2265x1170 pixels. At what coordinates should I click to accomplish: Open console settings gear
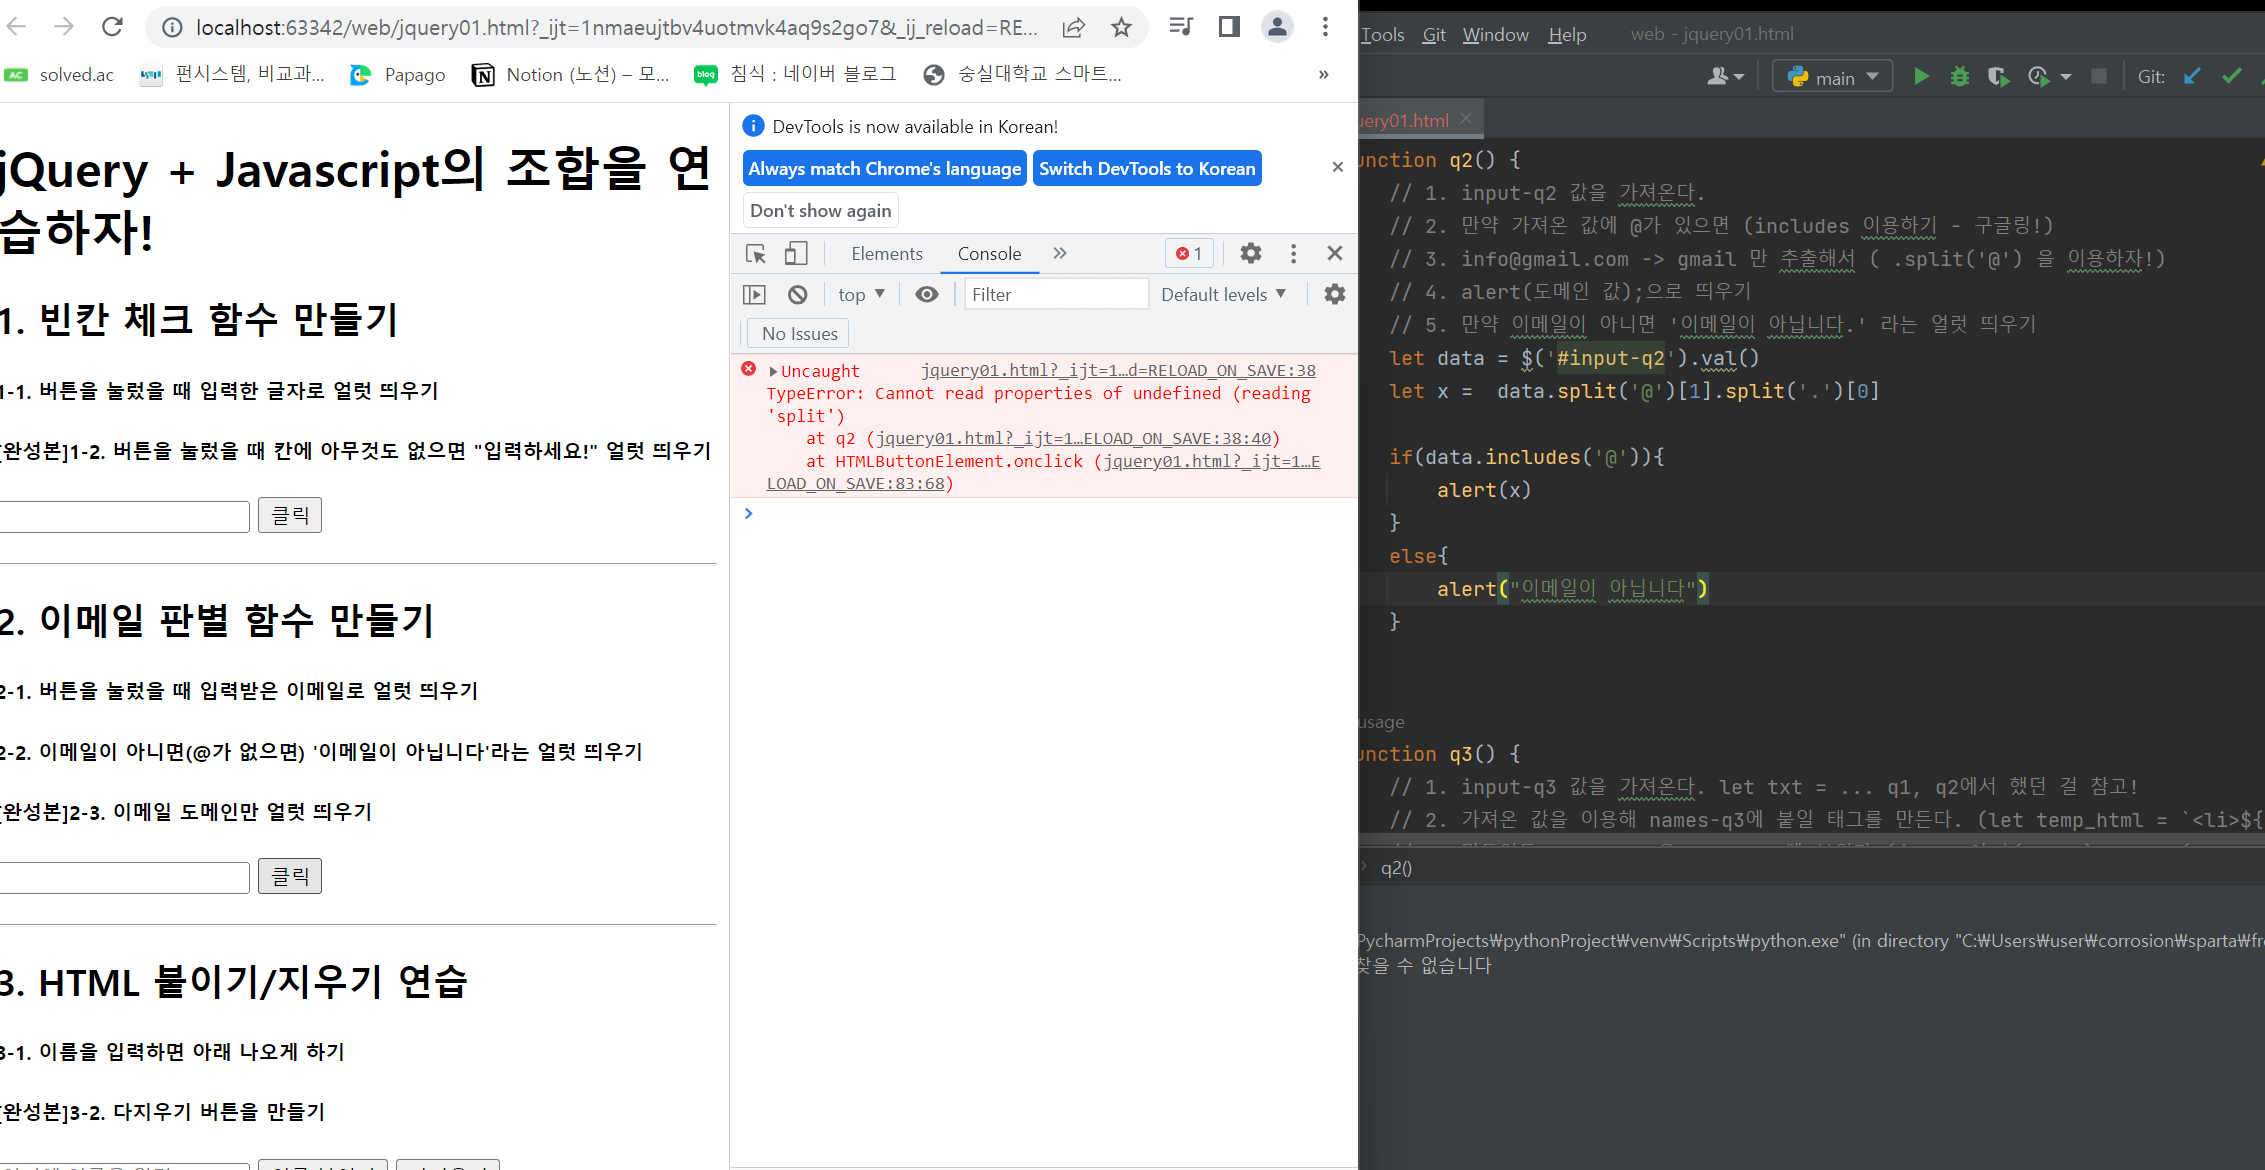(x=1334, y=295)
